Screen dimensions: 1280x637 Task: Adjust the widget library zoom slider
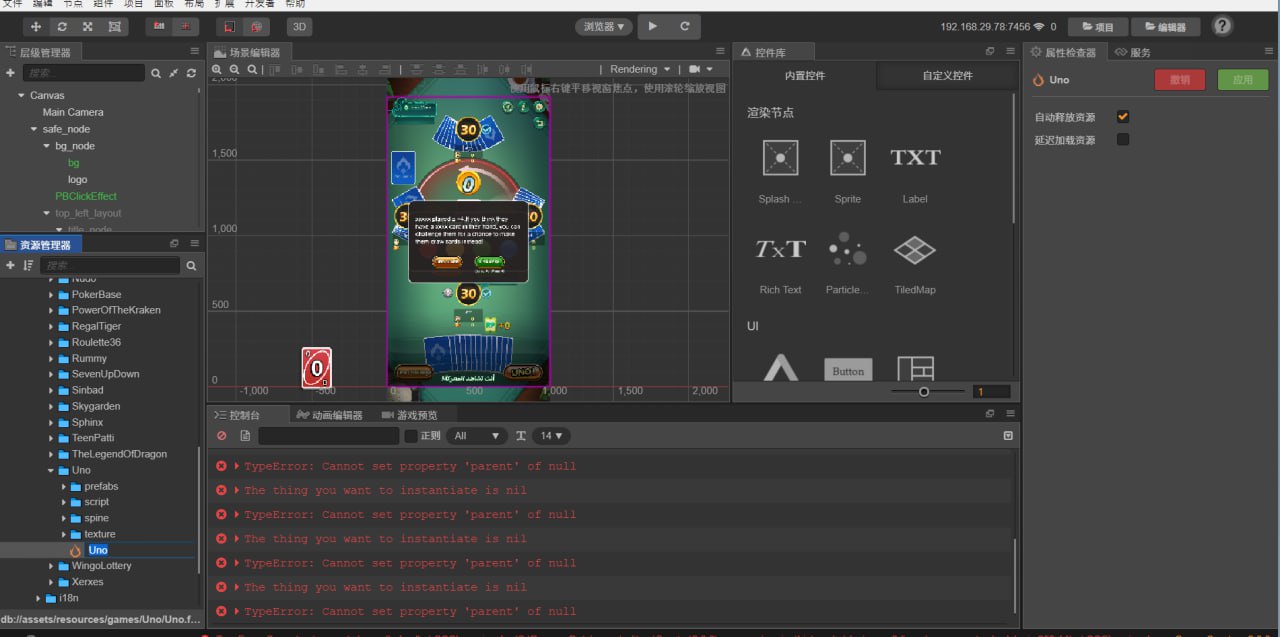pos(924,391)
